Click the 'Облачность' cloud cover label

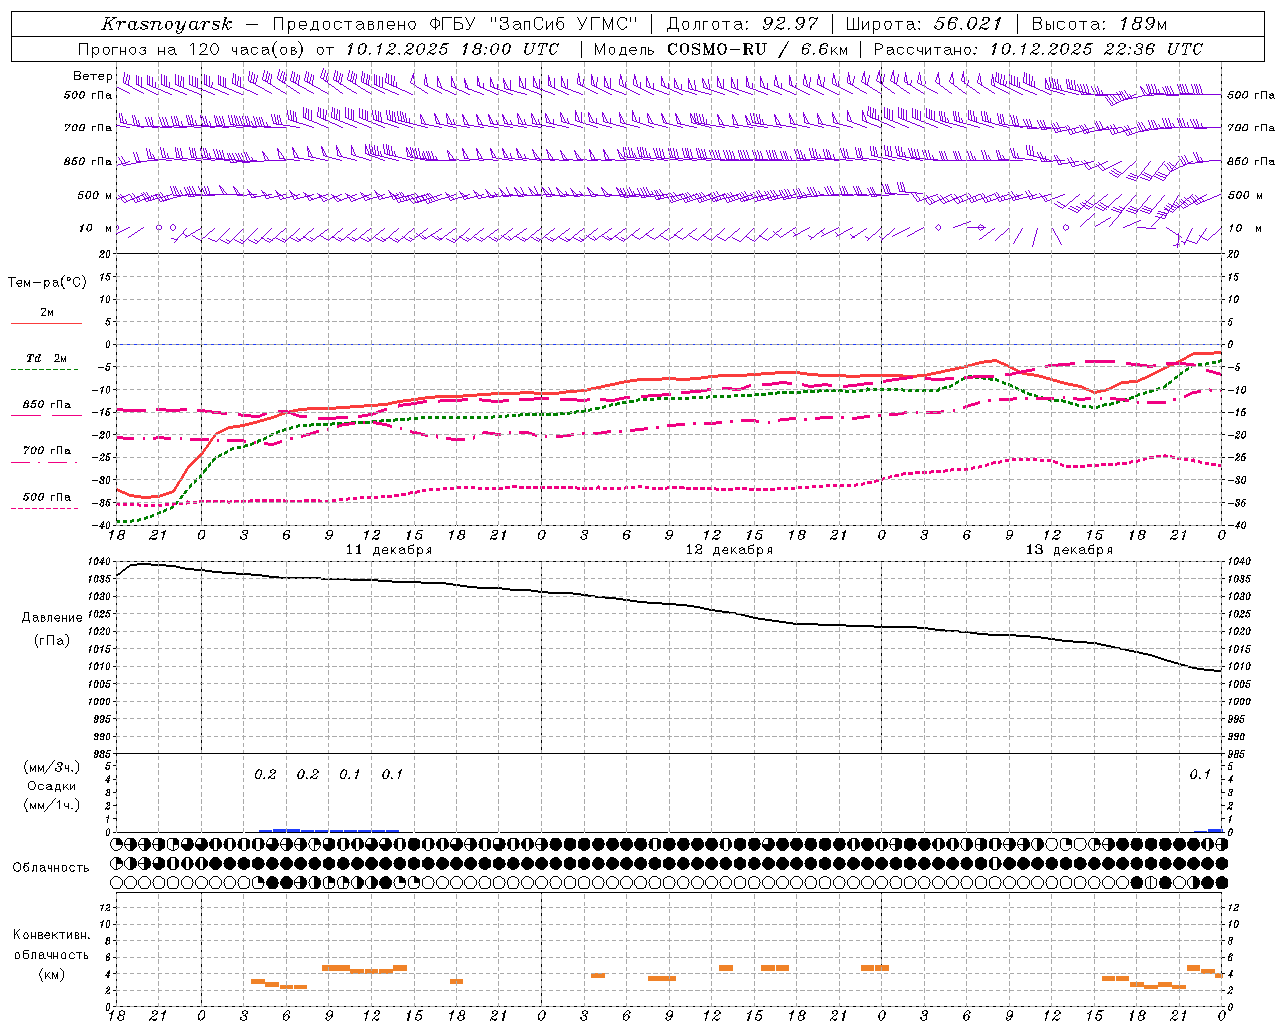51,867
